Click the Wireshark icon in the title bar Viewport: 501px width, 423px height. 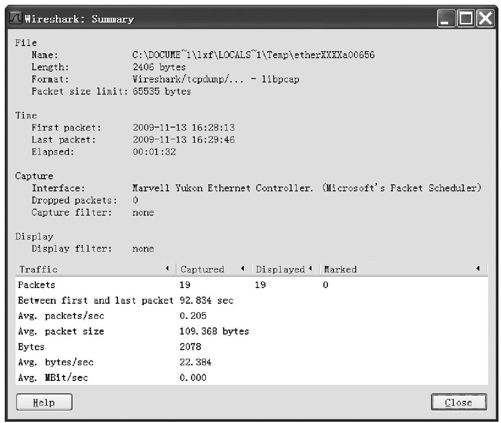click(x=15, y=18)
